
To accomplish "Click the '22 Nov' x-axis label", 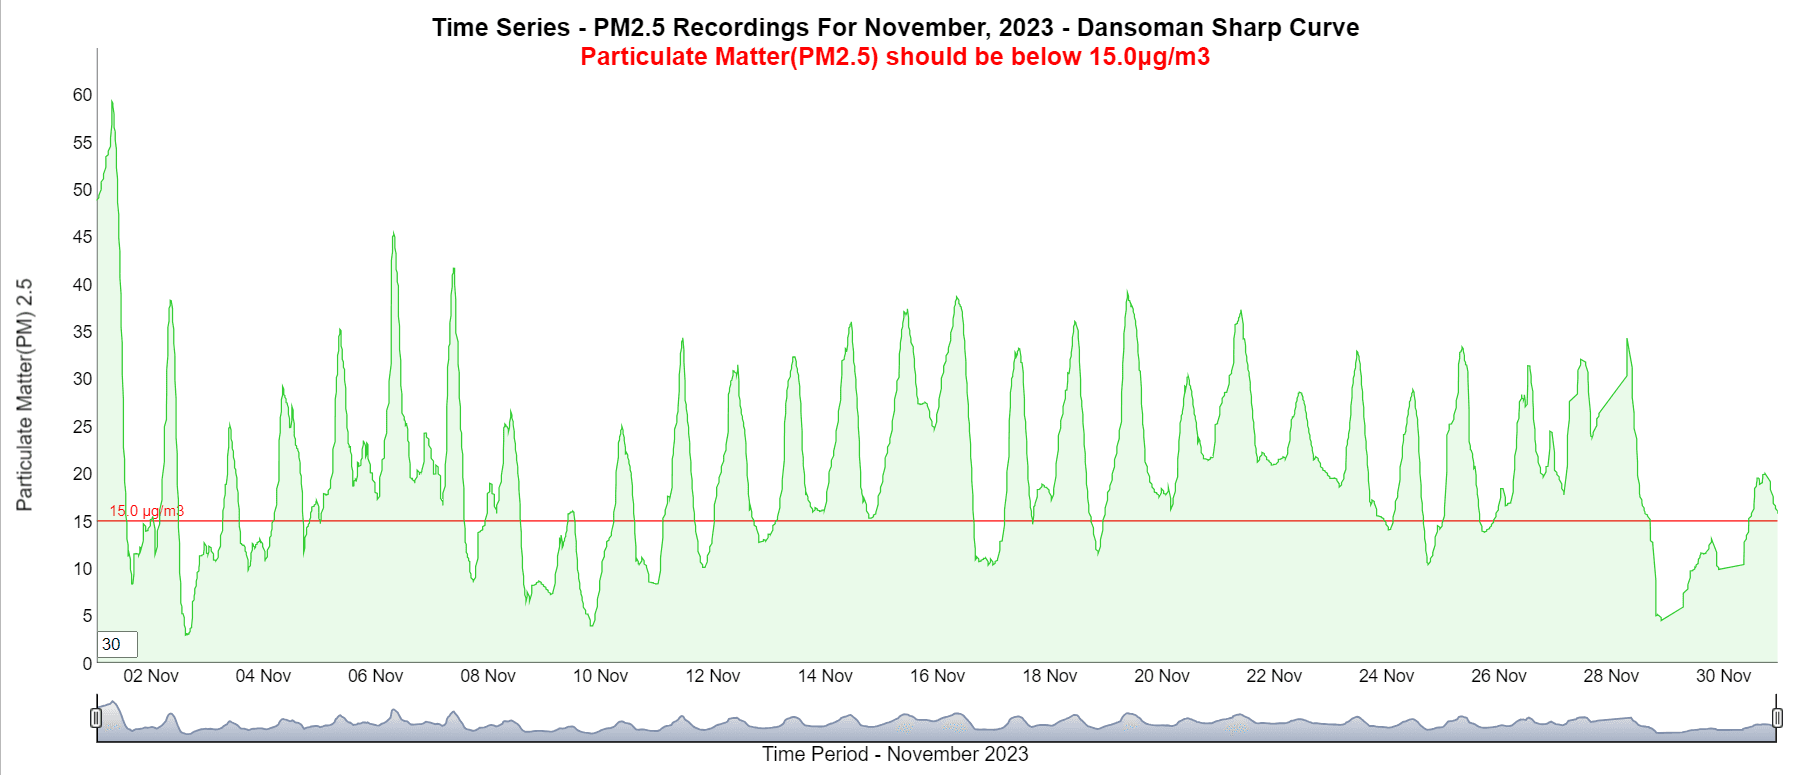I will coord(1274,676).
